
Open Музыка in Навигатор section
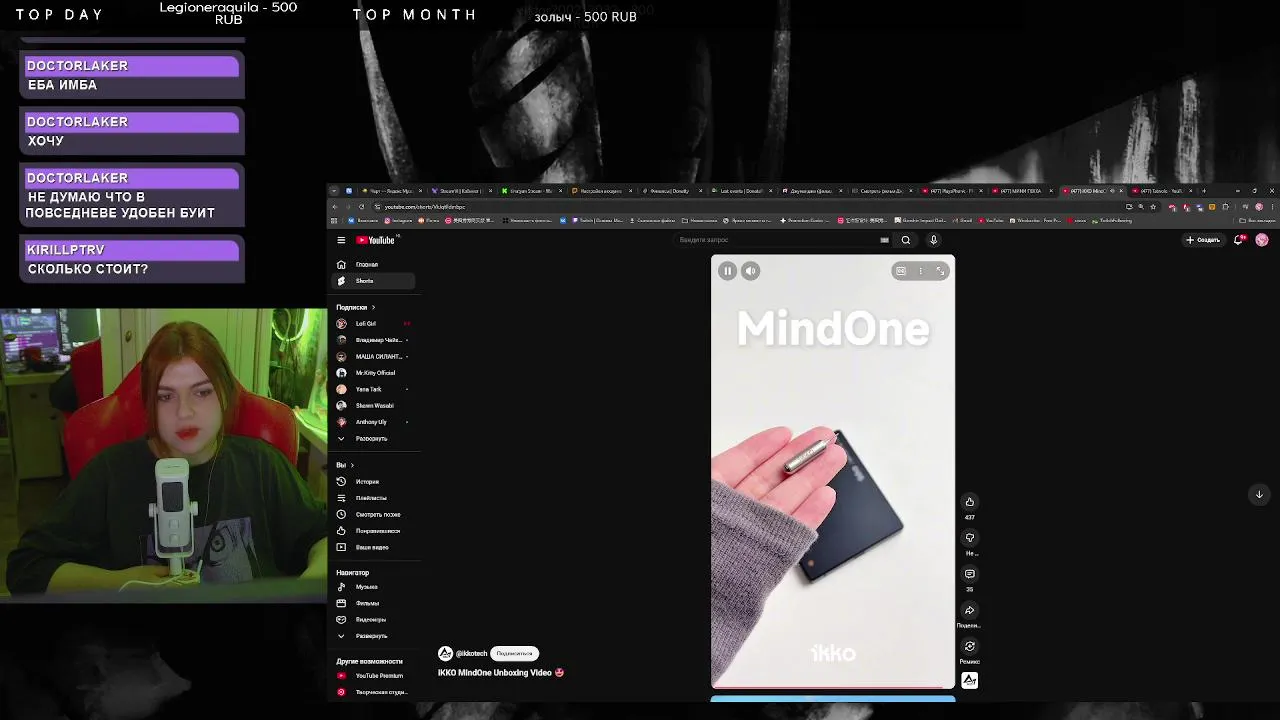click(x=372, y=587)
